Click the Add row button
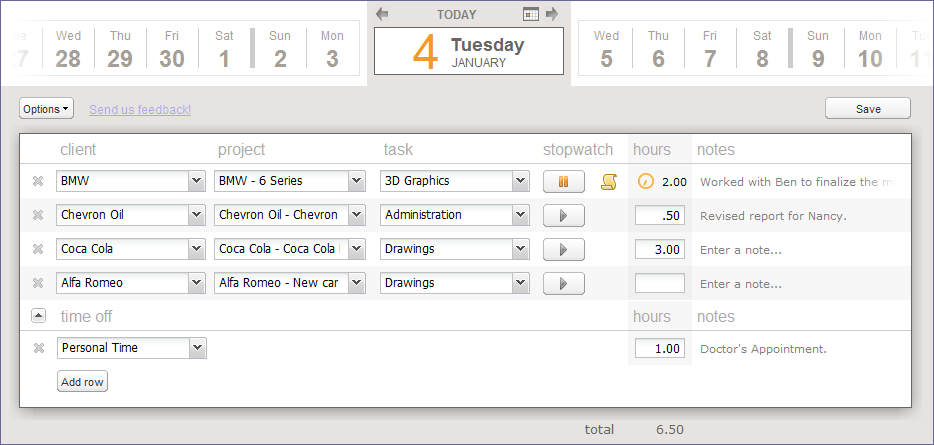 click(x=82, y=382)
